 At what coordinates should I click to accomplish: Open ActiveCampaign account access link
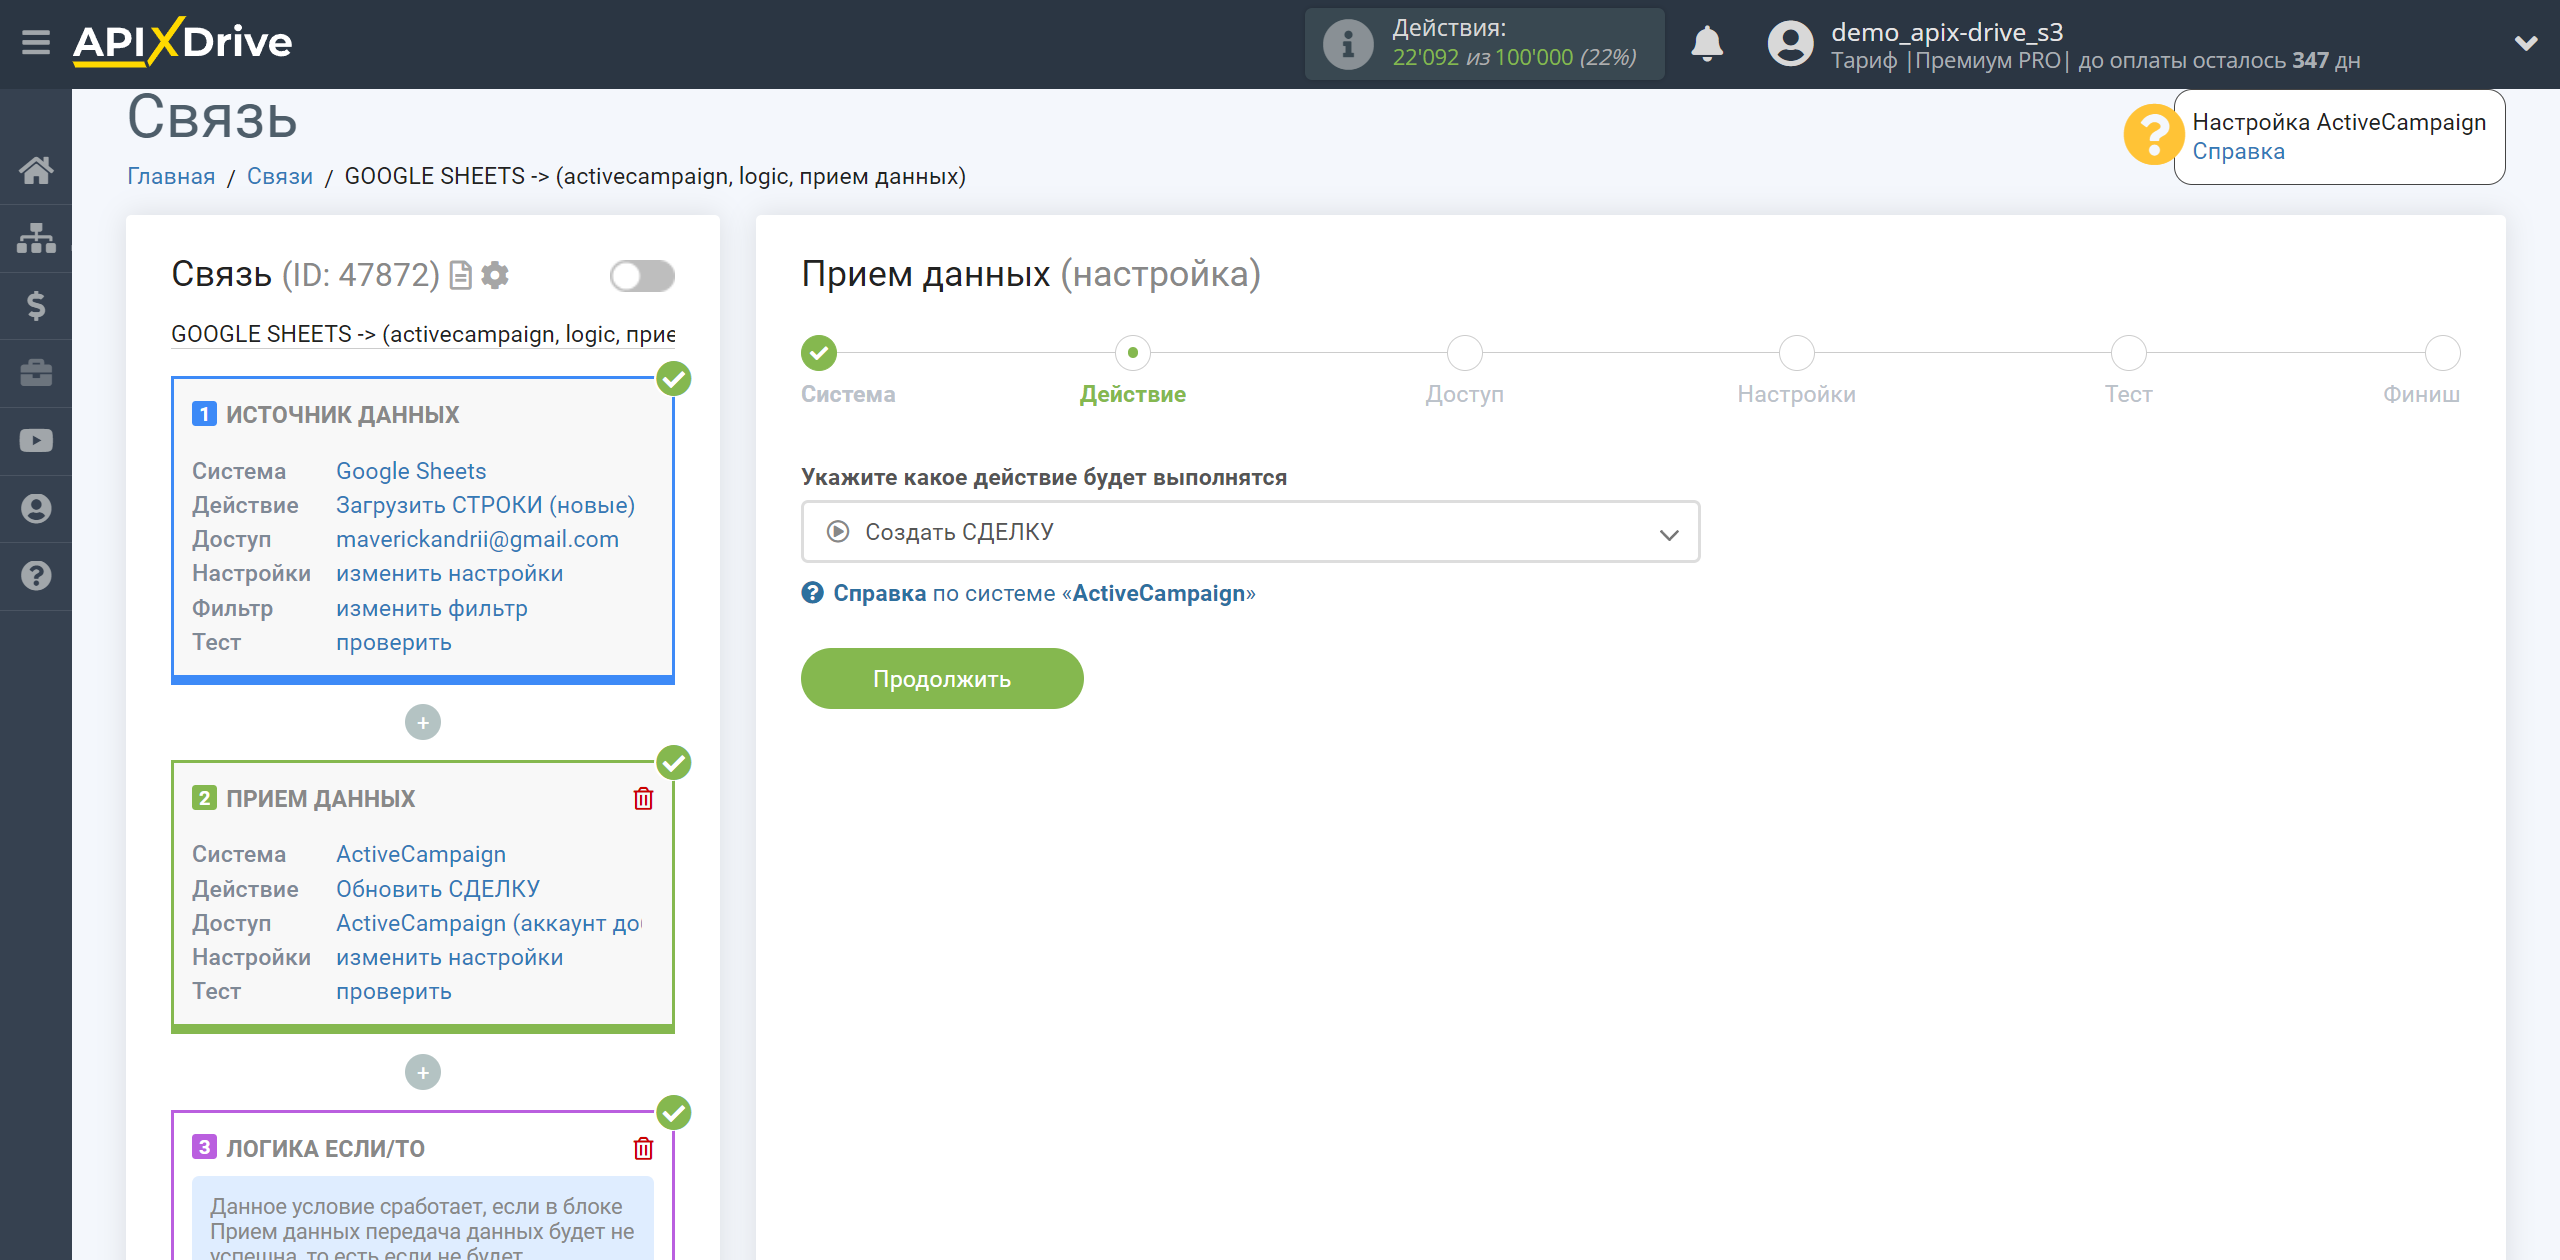click(488, 923)
